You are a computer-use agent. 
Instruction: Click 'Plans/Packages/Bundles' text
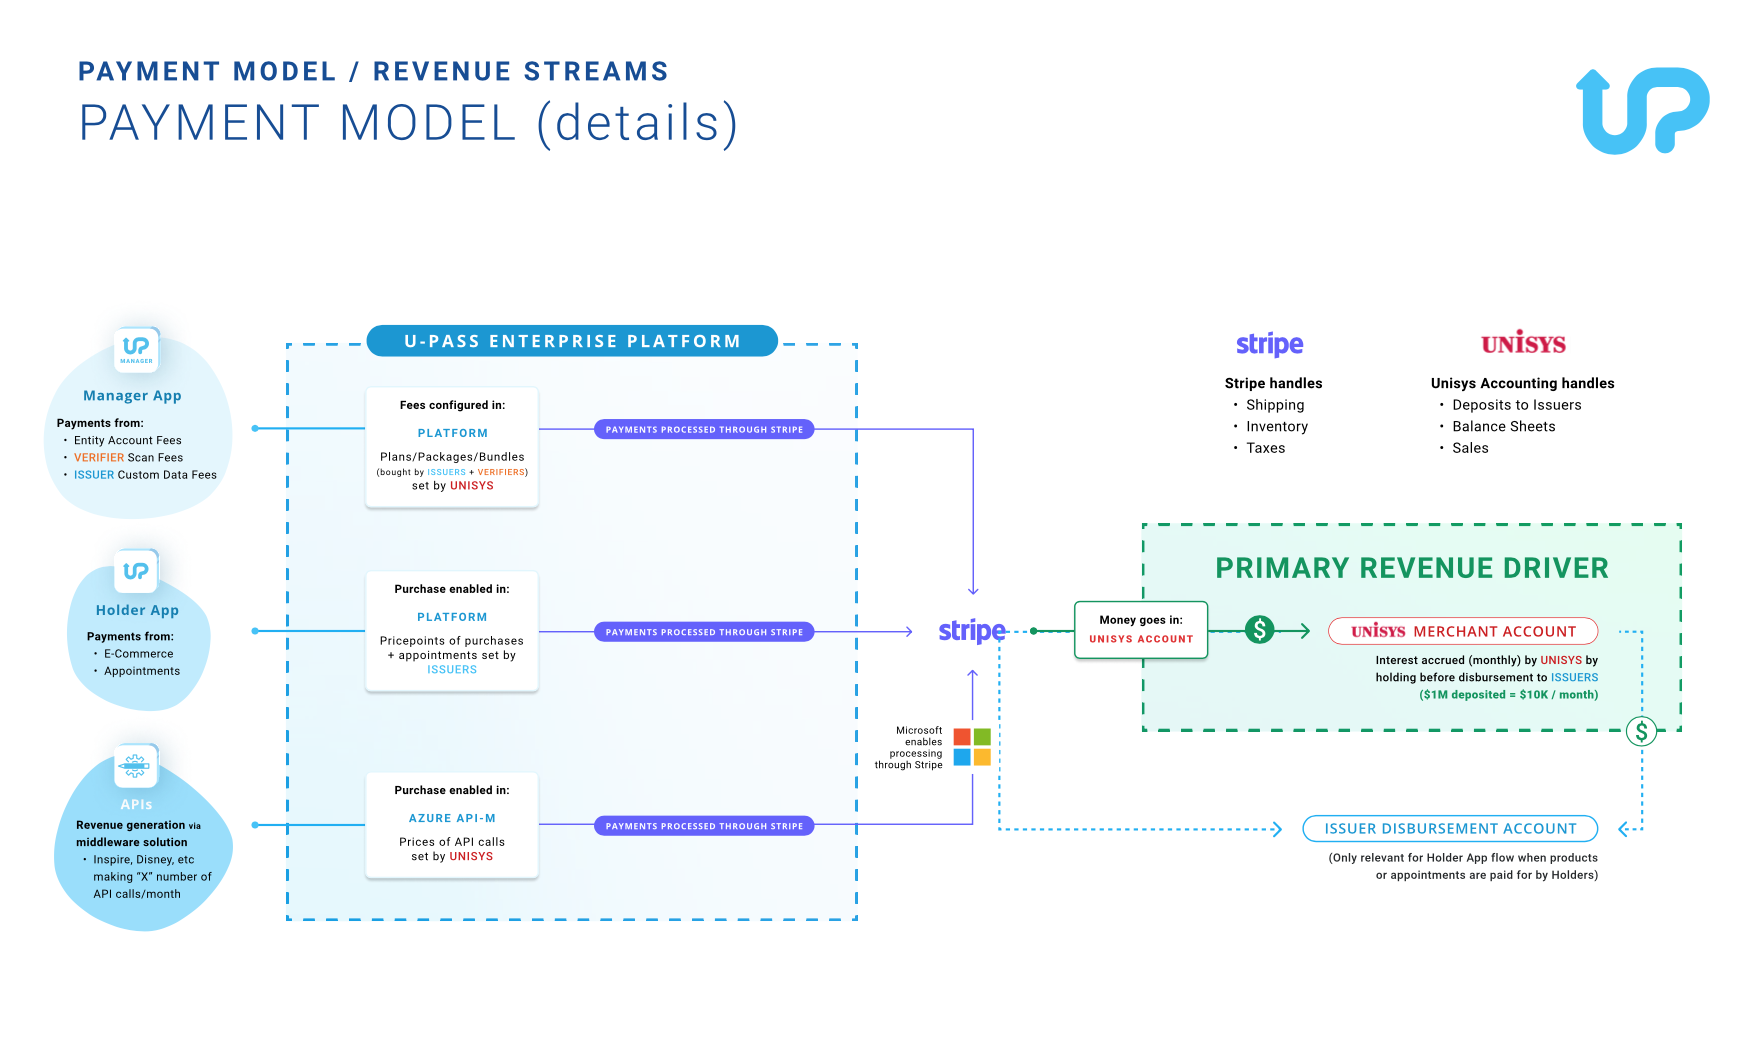pyautogui.click(x=452, y=457)
